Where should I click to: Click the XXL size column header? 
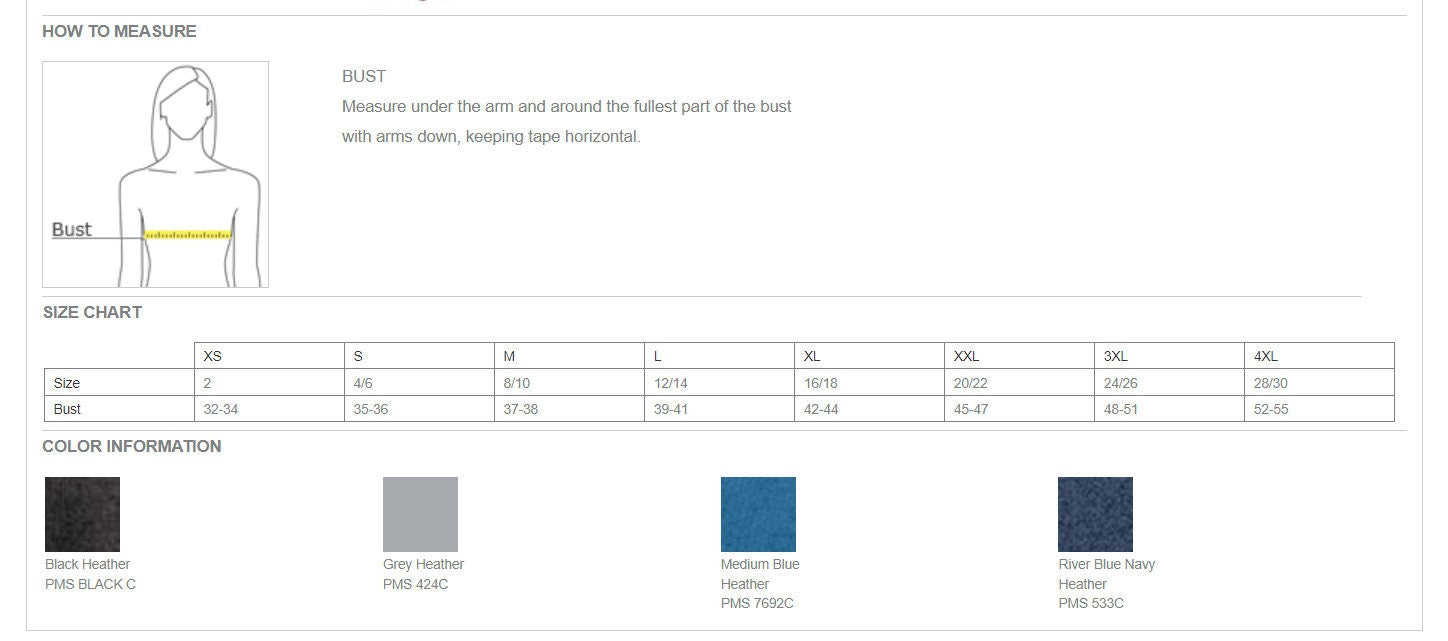pyautogui.click(x=1019, y=356)
